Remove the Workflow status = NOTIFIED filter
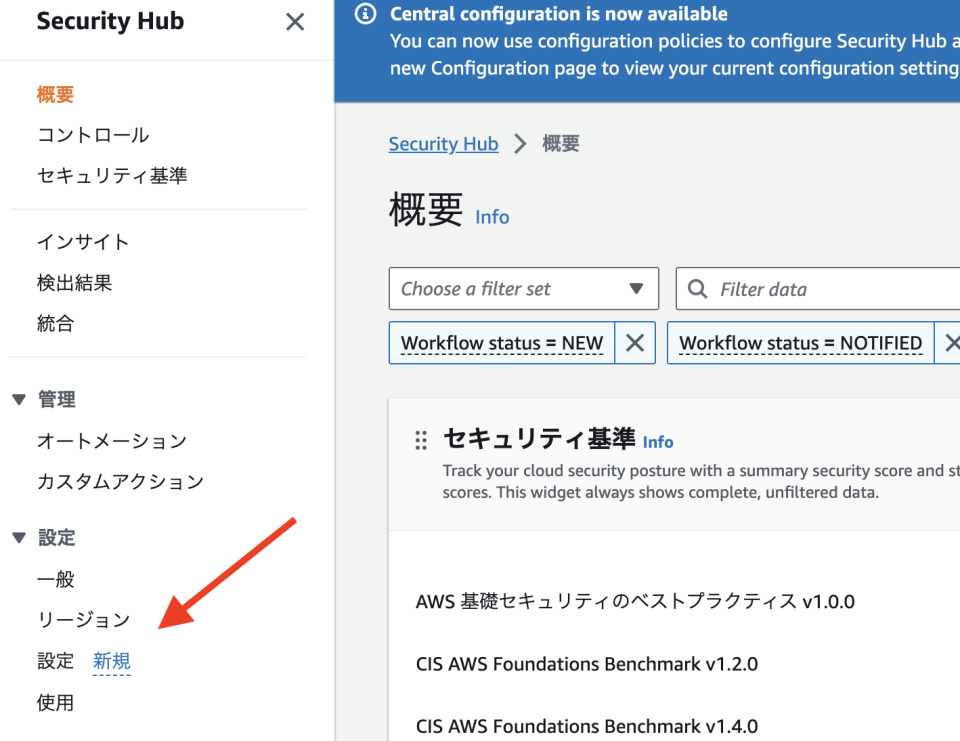Viewport: 960px width, 741px height. tap(950, 343)
